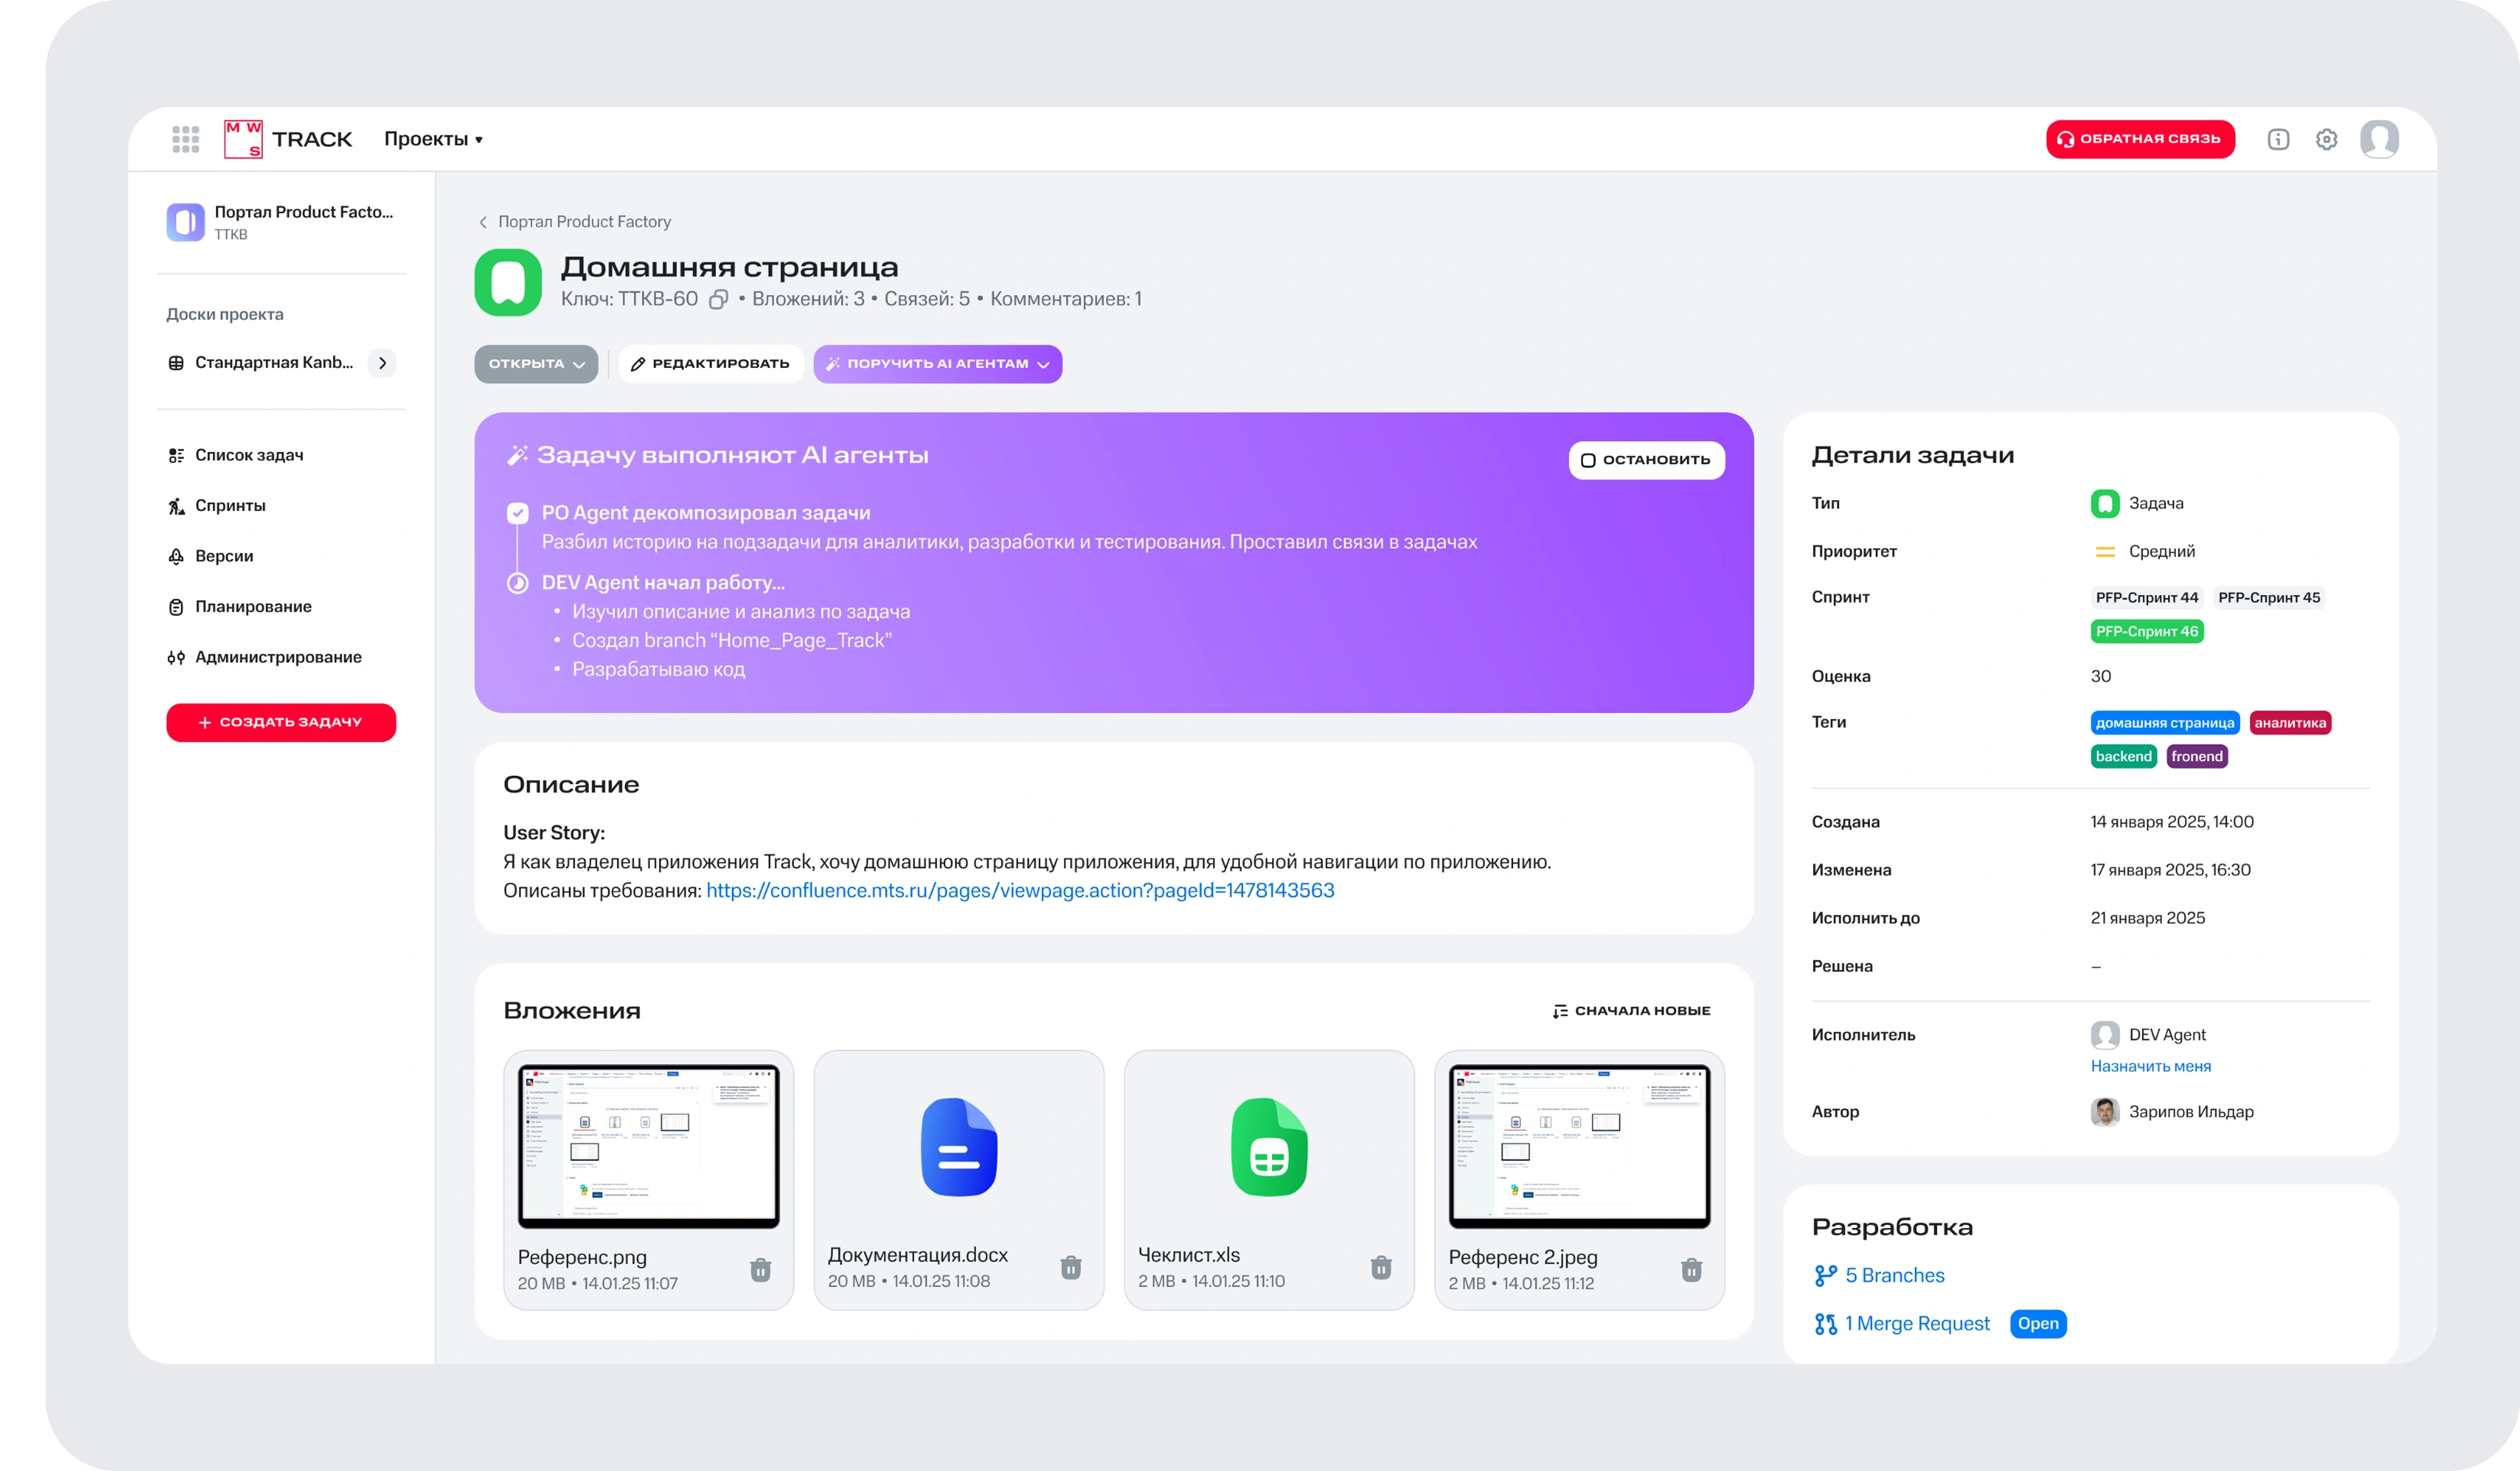Copy the task key ТТКВ-60
The width and height of the screenshot is (2520, 1471).
[718, 299]
